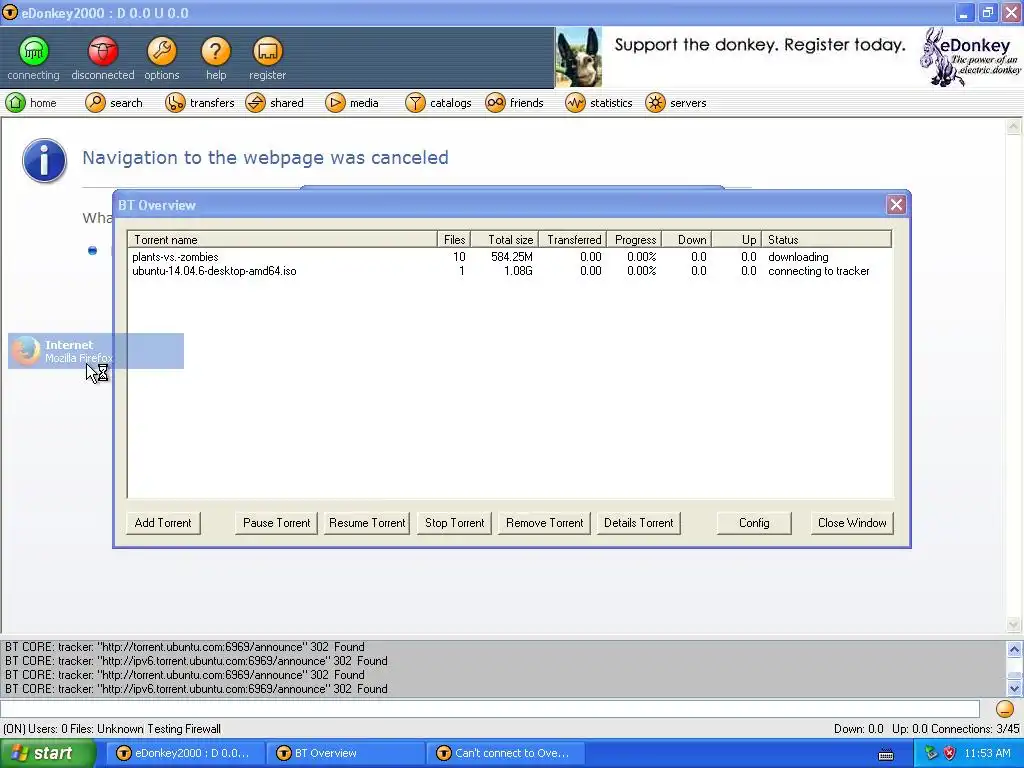Click the page scrollbar down arrow

pyautogui.click(x=1014, y=624)
